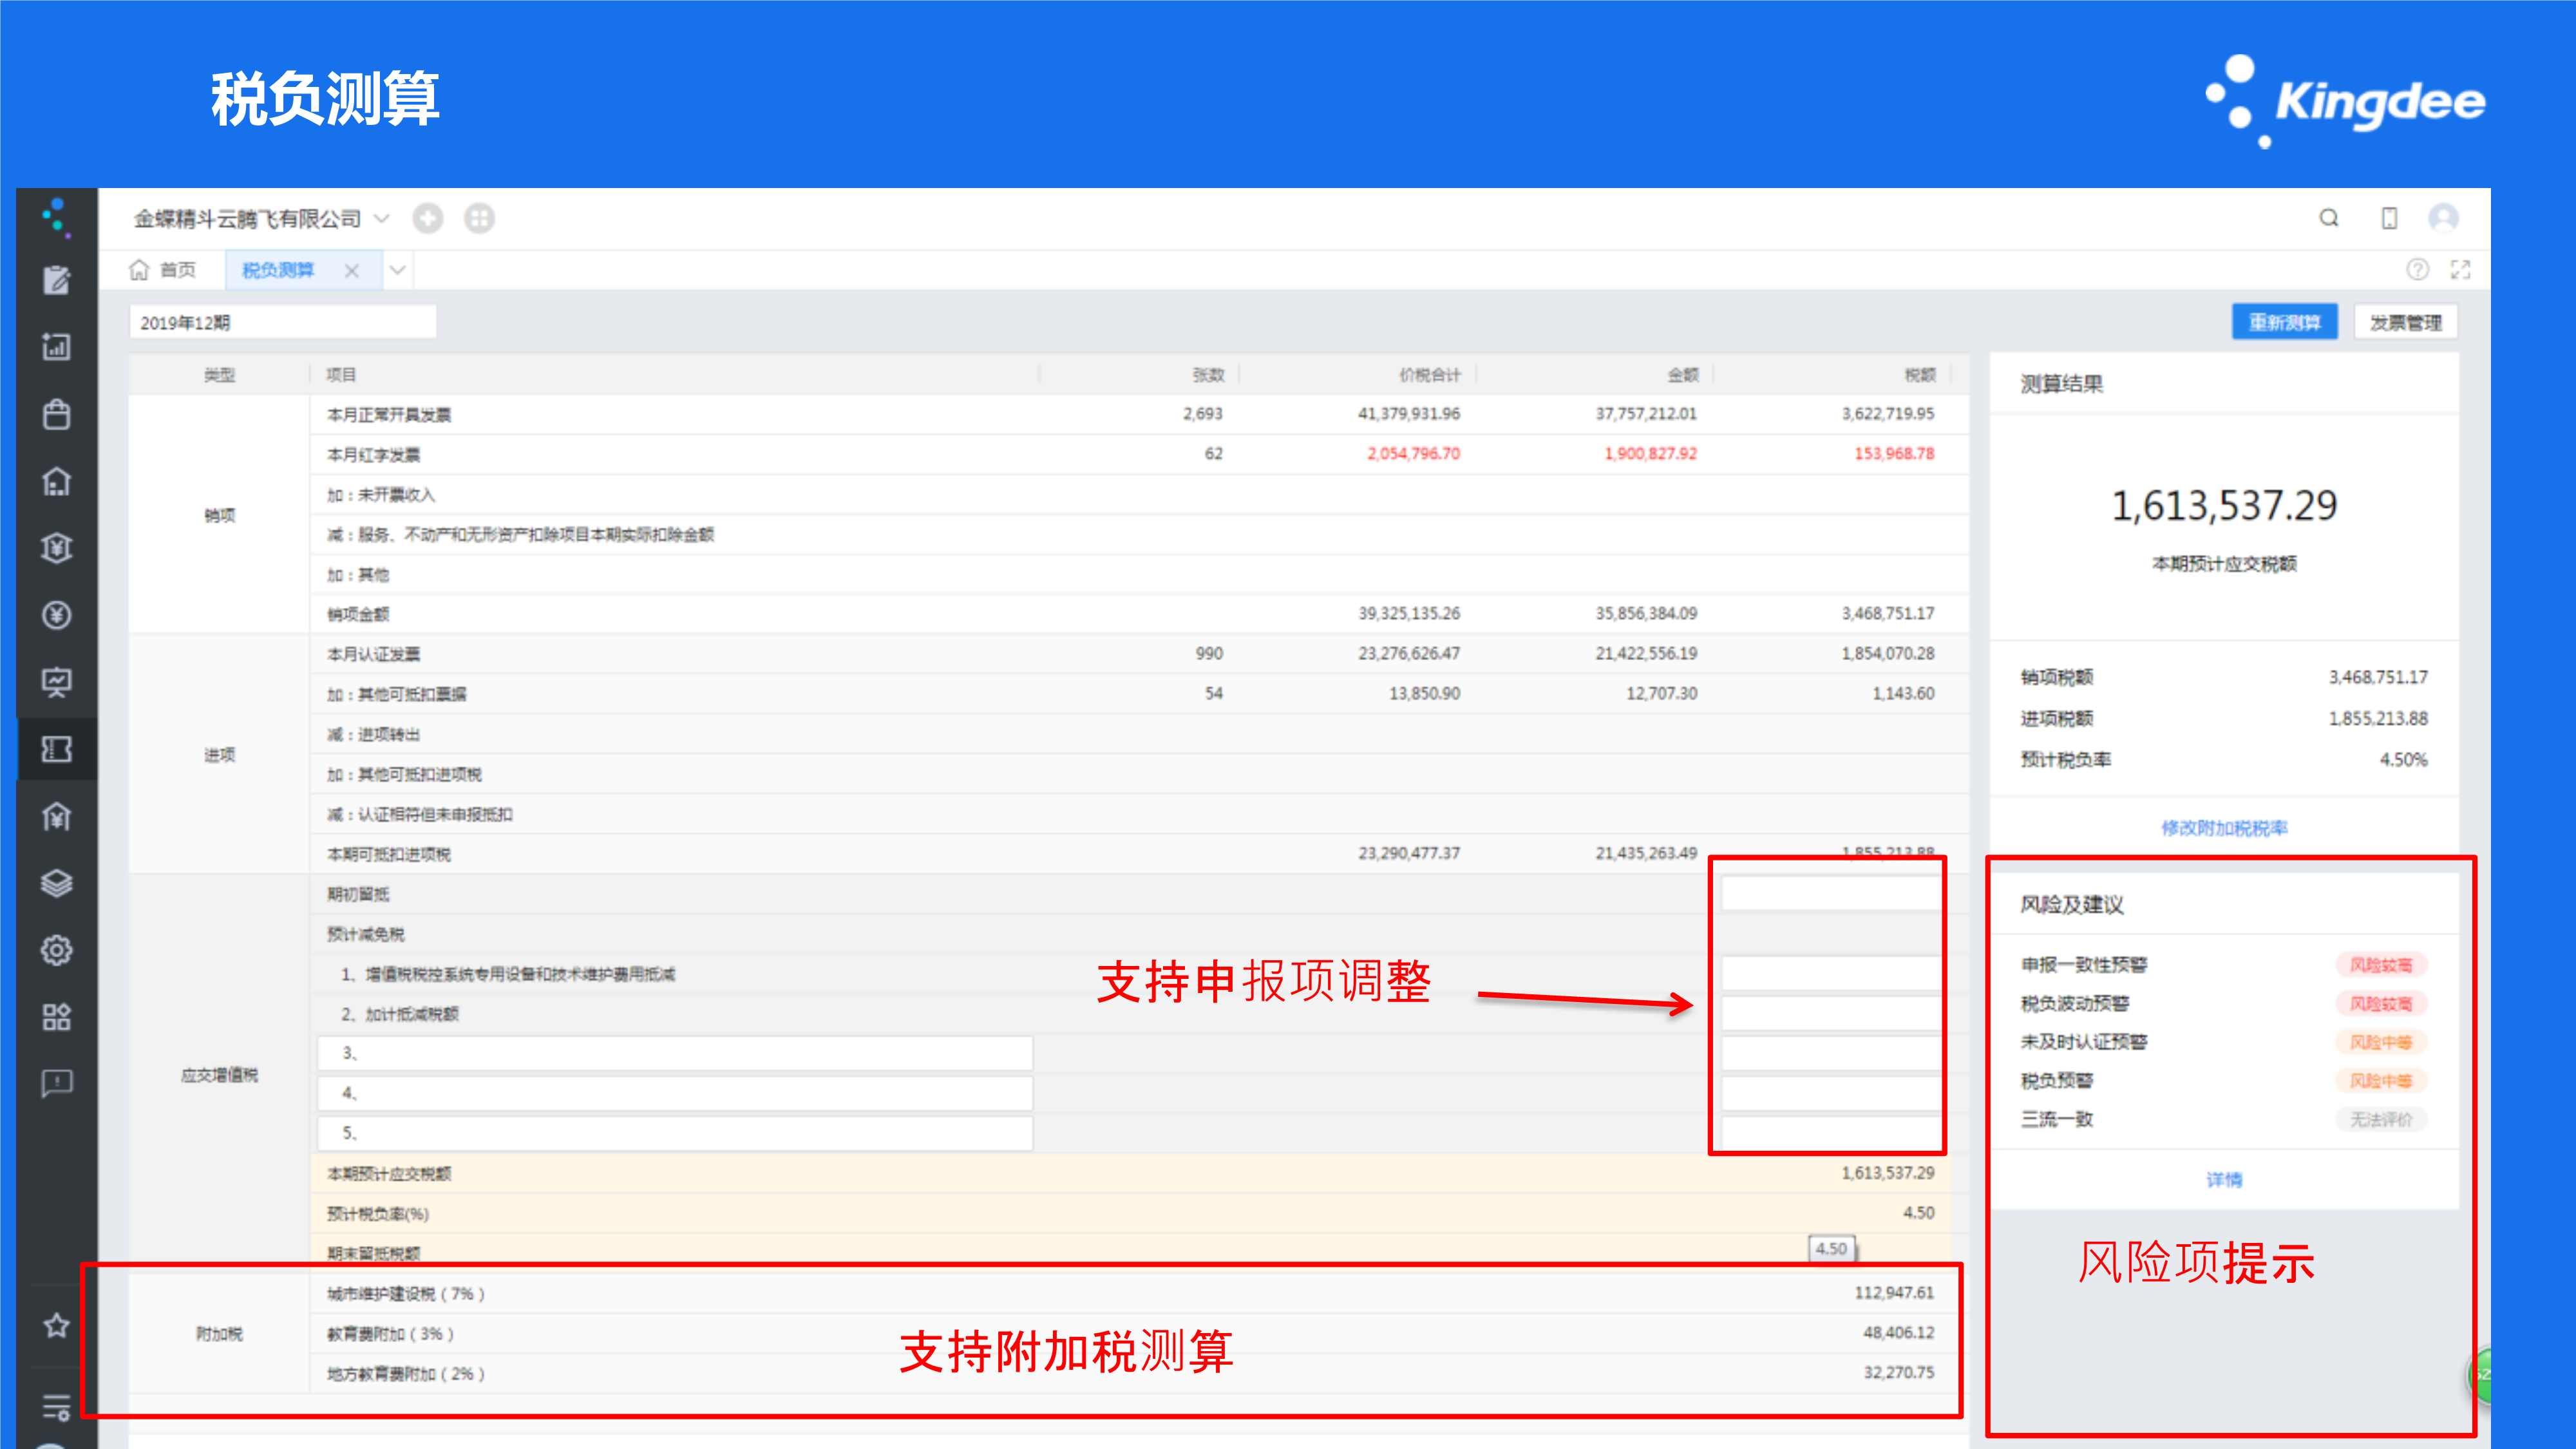Open the user avatar icon
Screen dimensions: 2576x1449
tap(2443, 218)
